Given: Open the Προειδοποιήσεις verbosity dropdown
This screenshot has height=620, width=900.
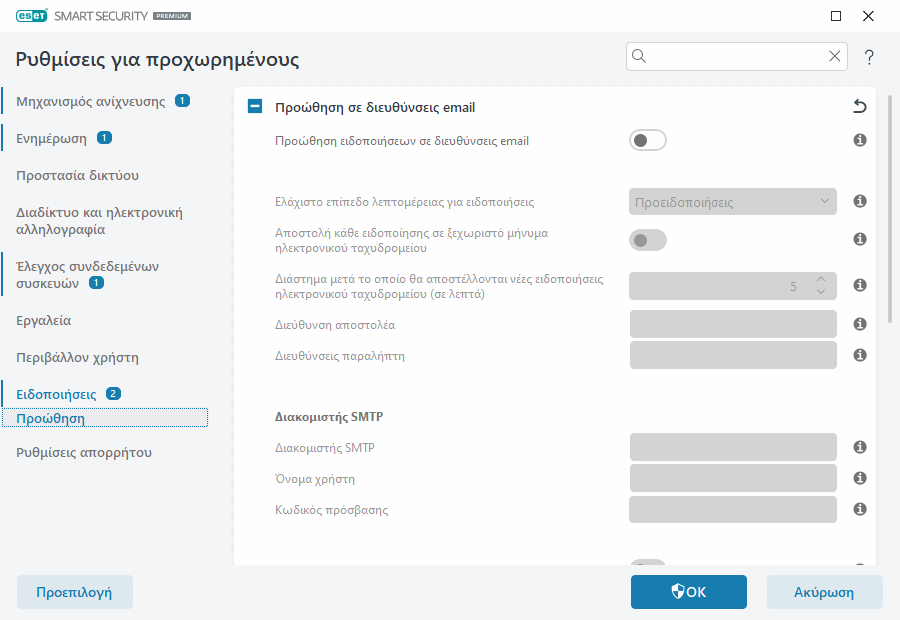Looking at the screenshot, I should 732,201.
